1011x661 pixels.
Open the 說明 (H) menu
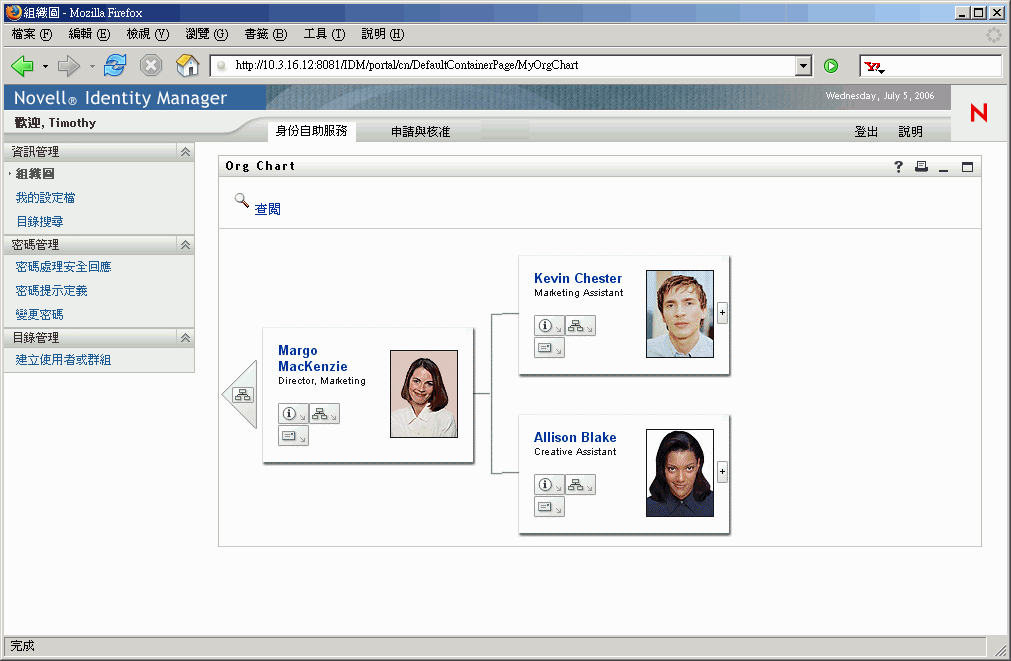pos(383,34)
